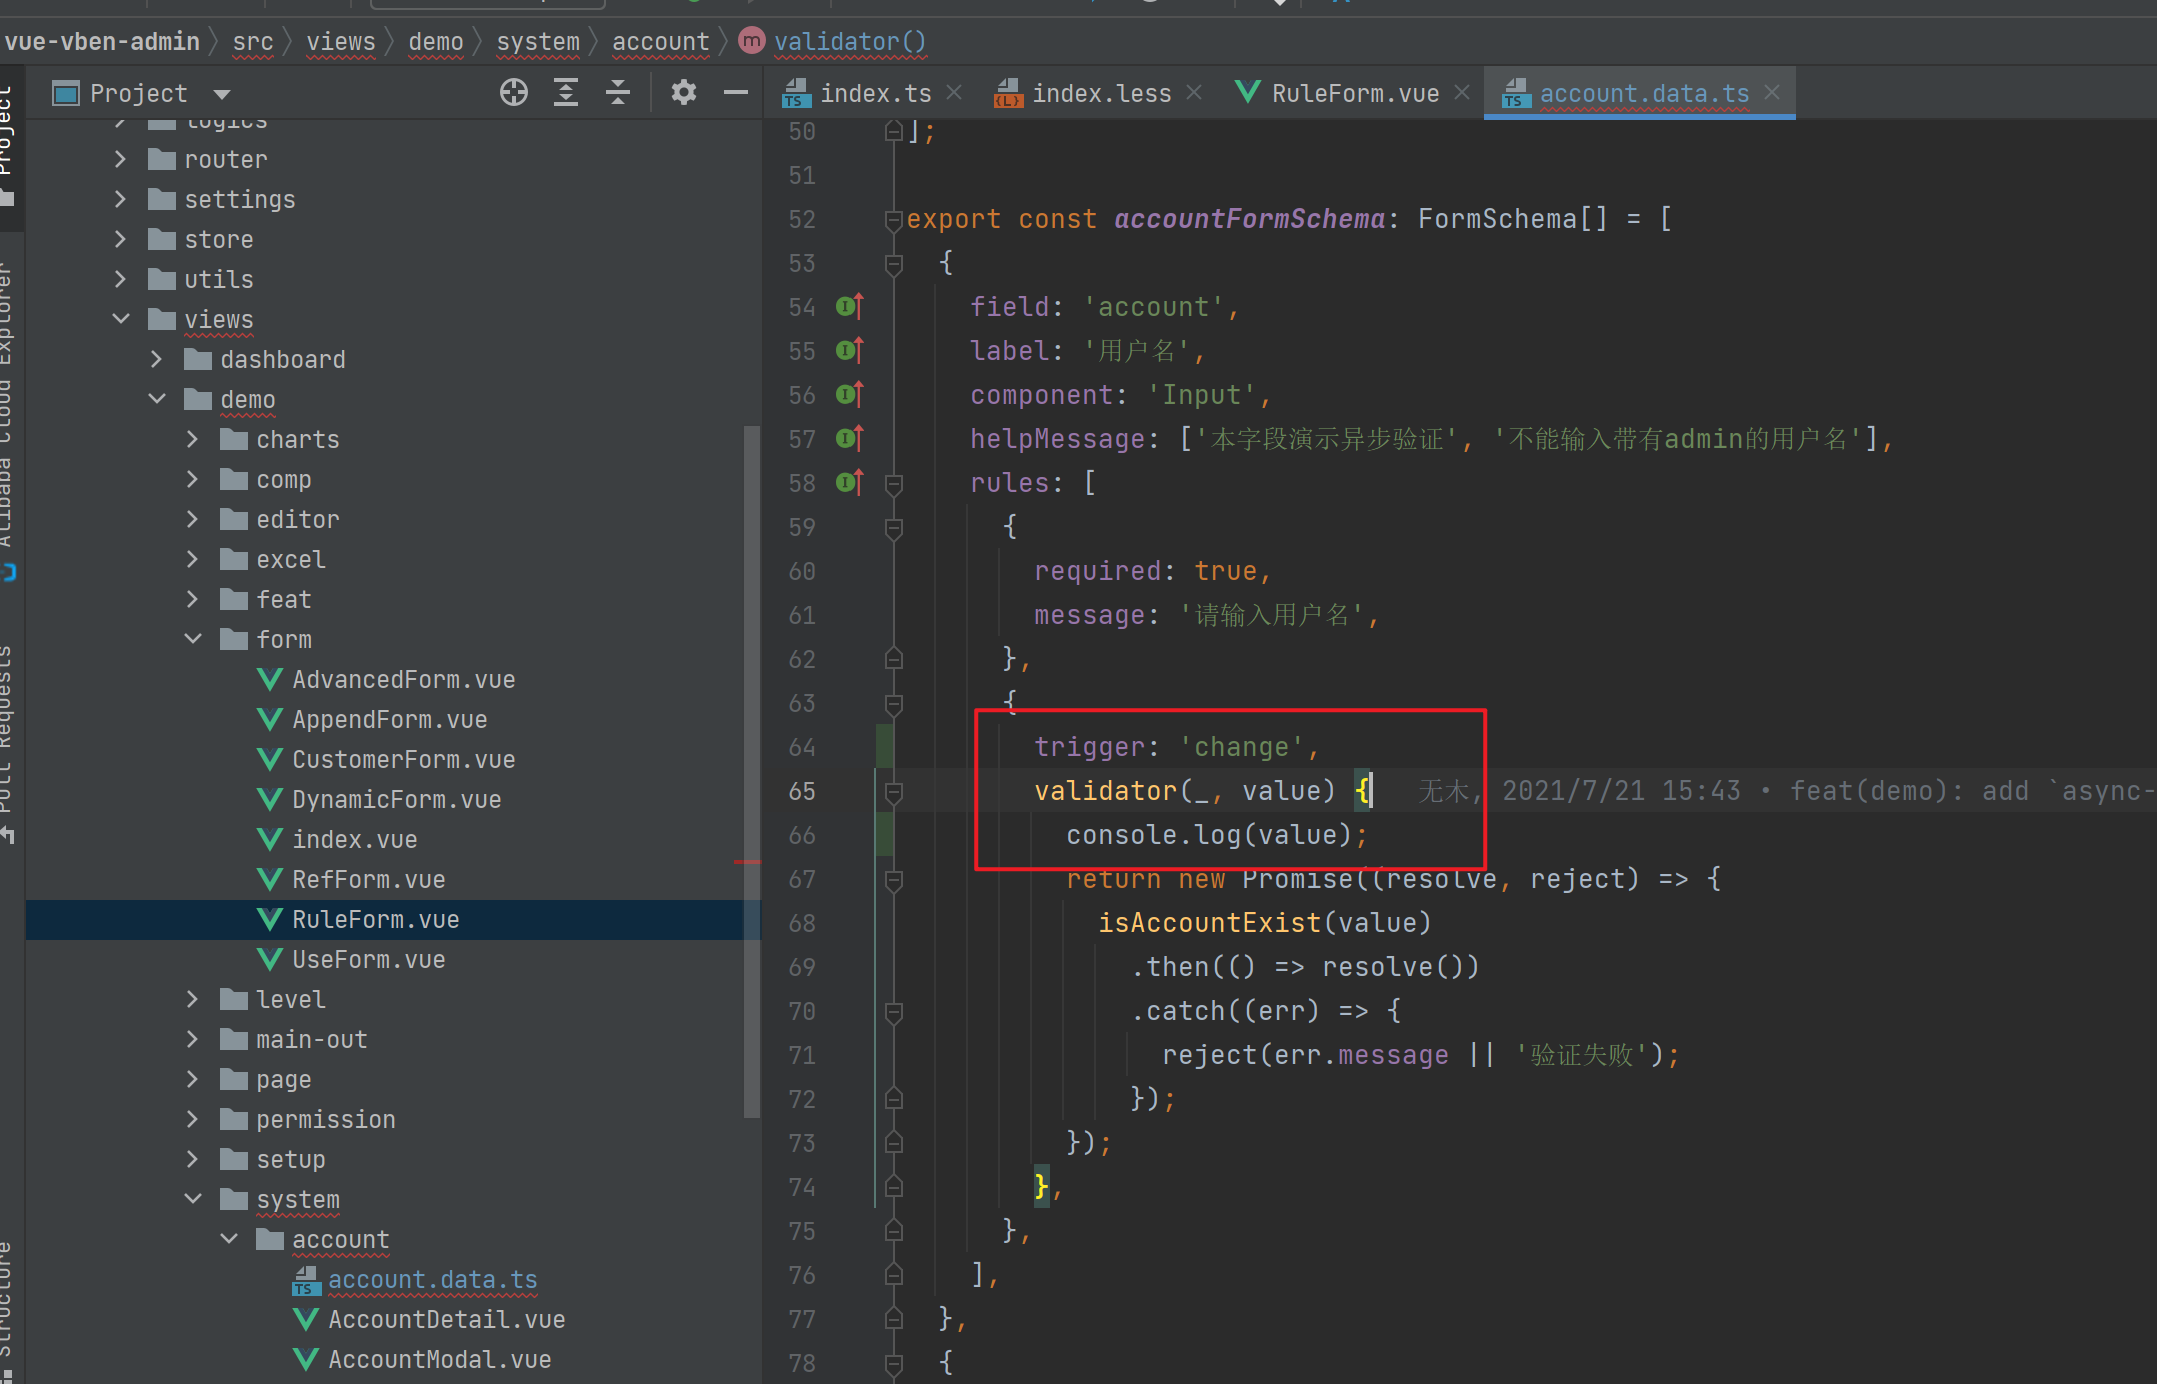Click the validator() method icon in breadcrumbs
Screen dimensions: 2157x1384
click(x=751, y=41)
